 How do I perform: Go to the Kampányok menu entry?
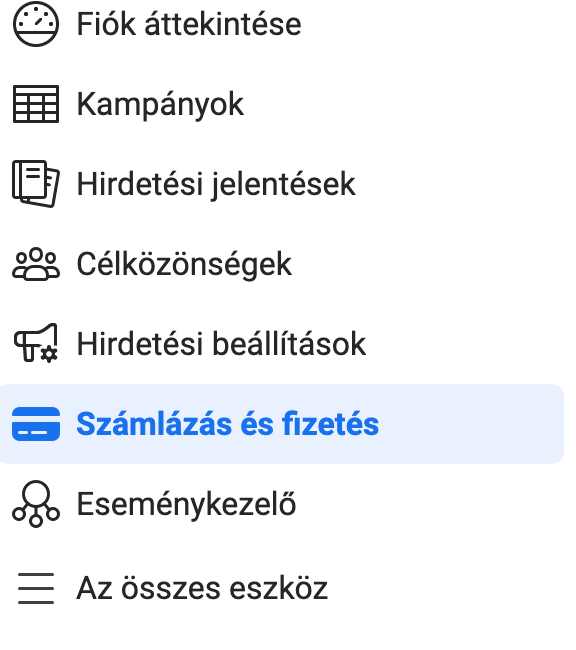point(160,104)
